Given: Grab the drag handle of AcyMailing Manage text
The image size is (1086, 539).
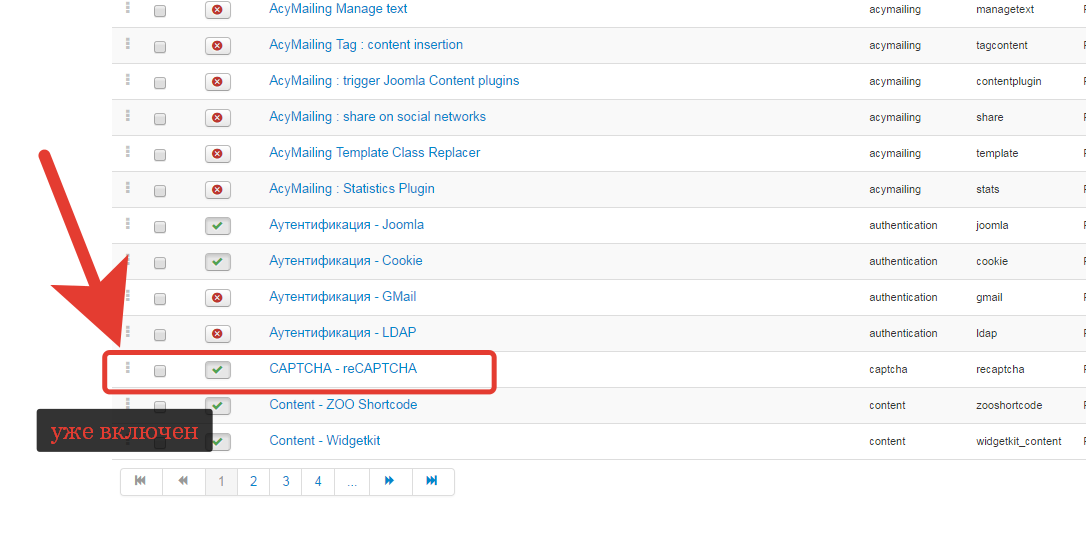Looking at the screenshot, I should [x=127, y=8].
